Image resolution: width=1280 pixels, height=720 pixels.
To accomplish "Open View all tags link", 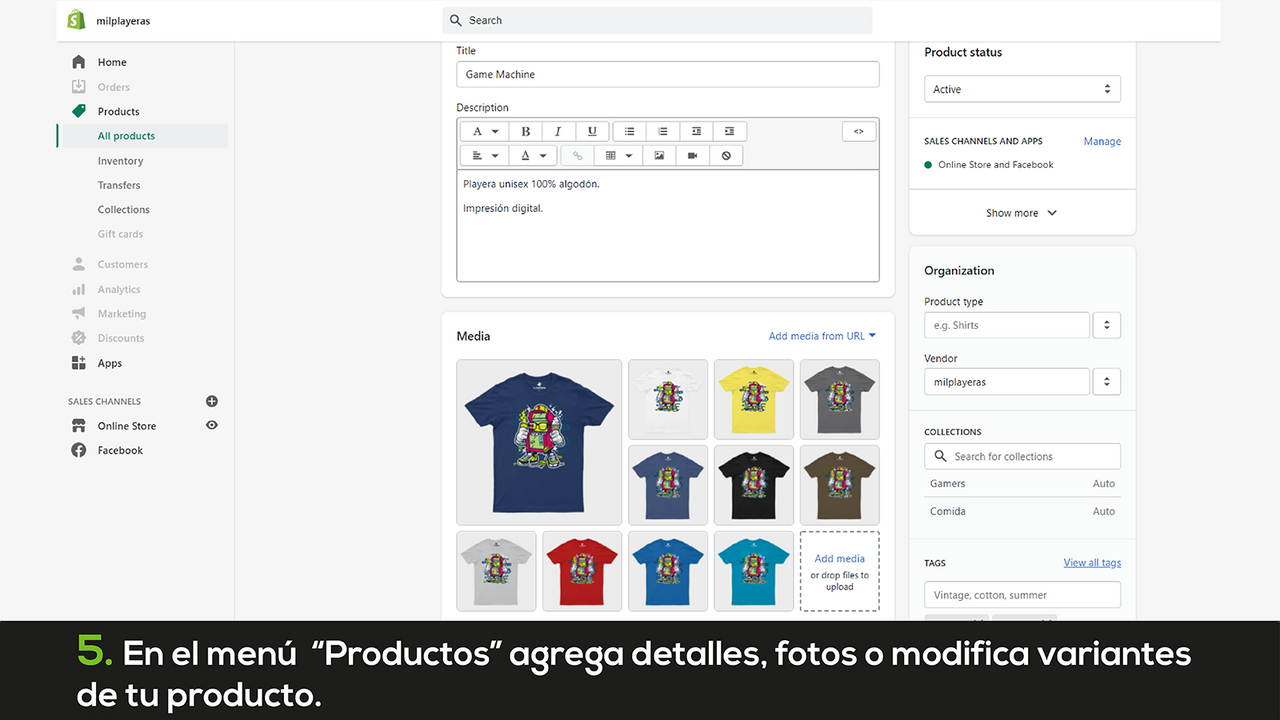I will (1091, 562).
